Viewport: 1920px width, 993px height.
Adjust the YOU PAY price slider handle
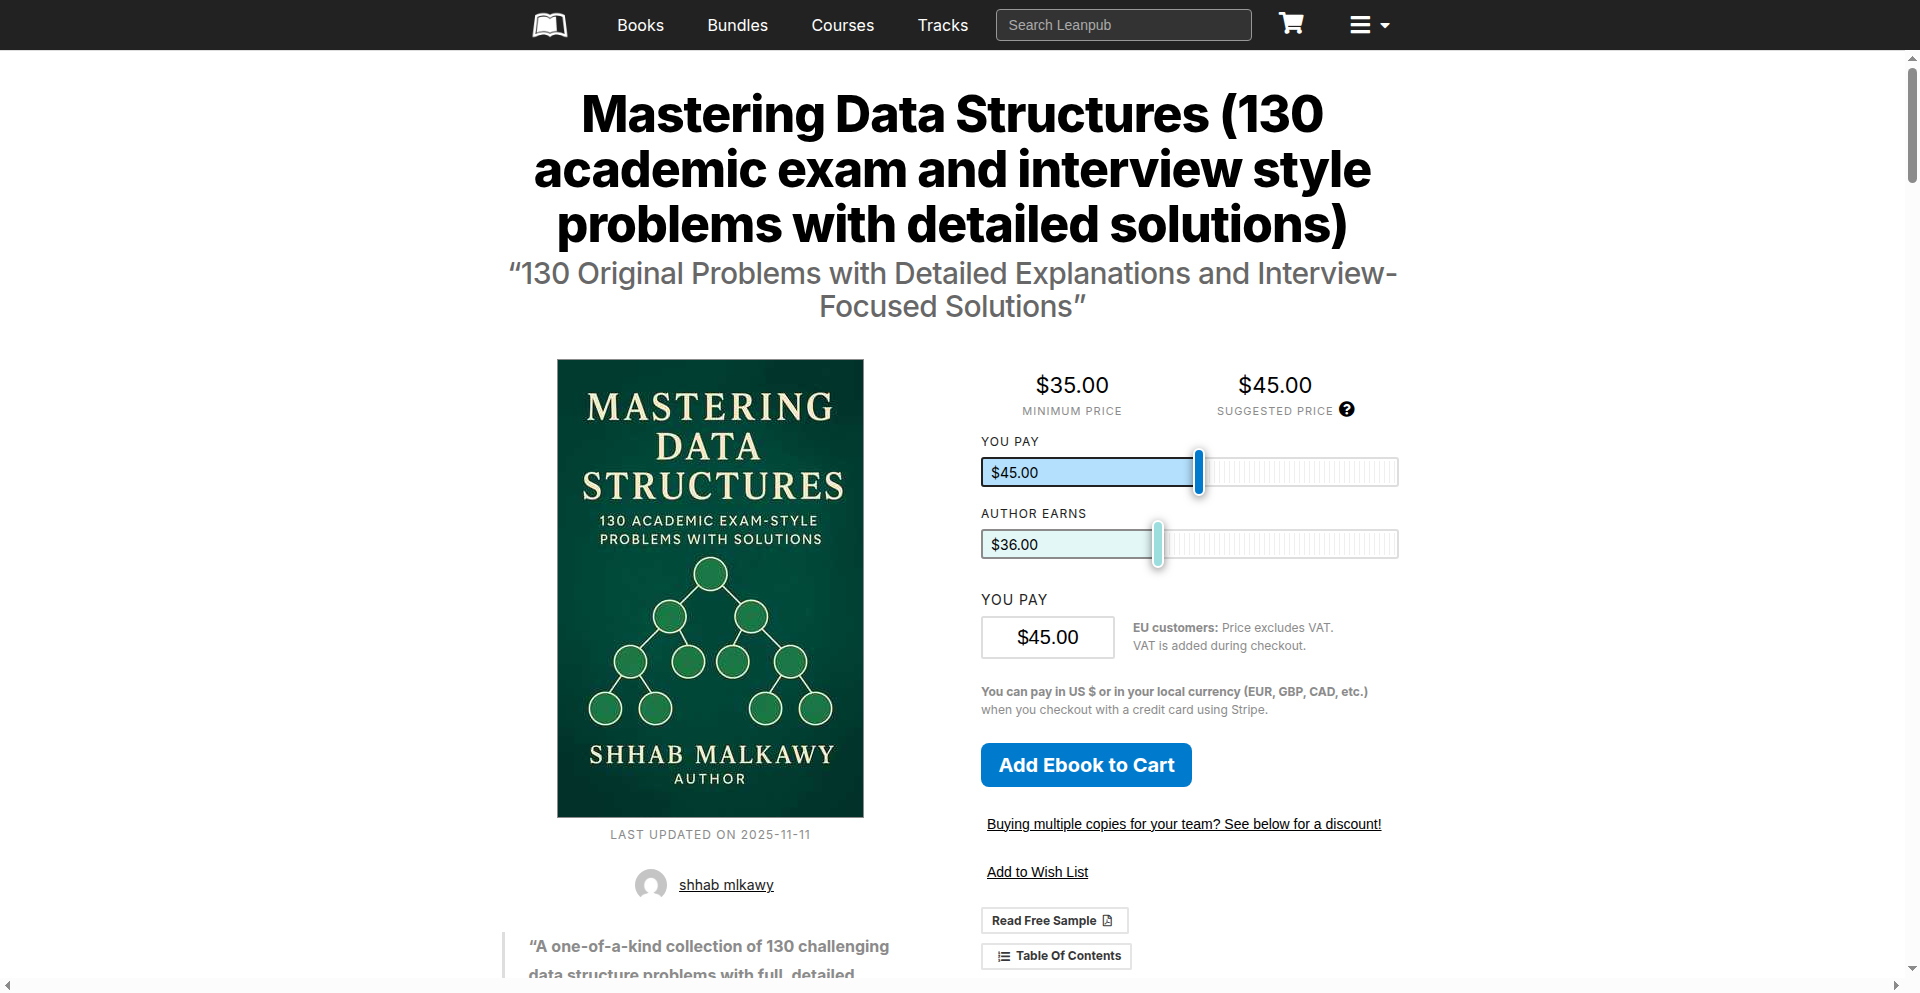(x=1198, y=472)
